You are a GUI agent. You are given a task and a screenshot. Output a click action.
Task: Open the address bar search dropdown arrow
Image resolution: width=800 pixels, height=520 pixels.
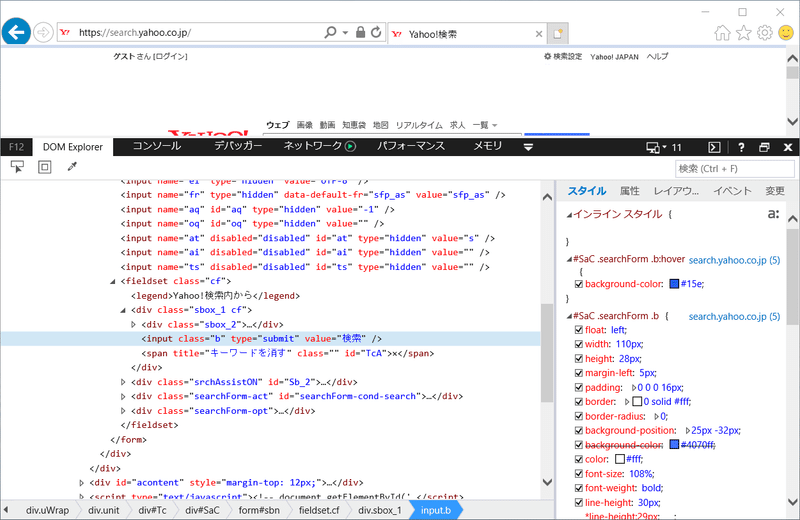[345, 33]
